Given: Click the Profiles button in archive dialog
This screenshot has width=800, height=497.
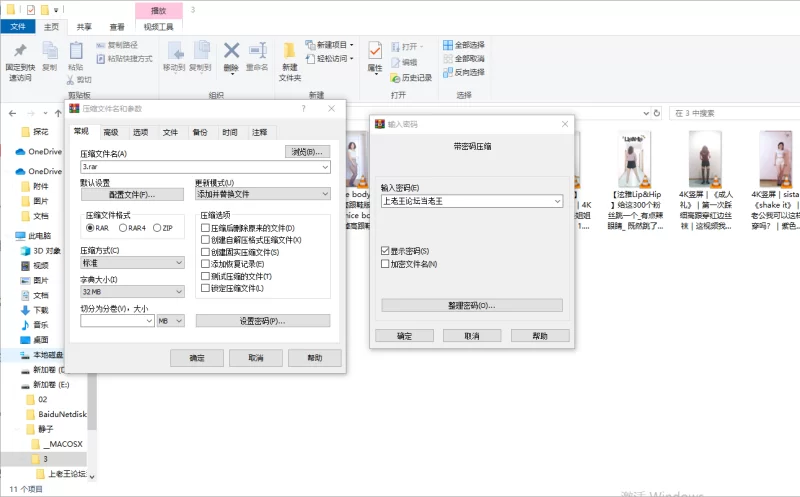Looking at the screenshot, I should (x=132, y=194).
